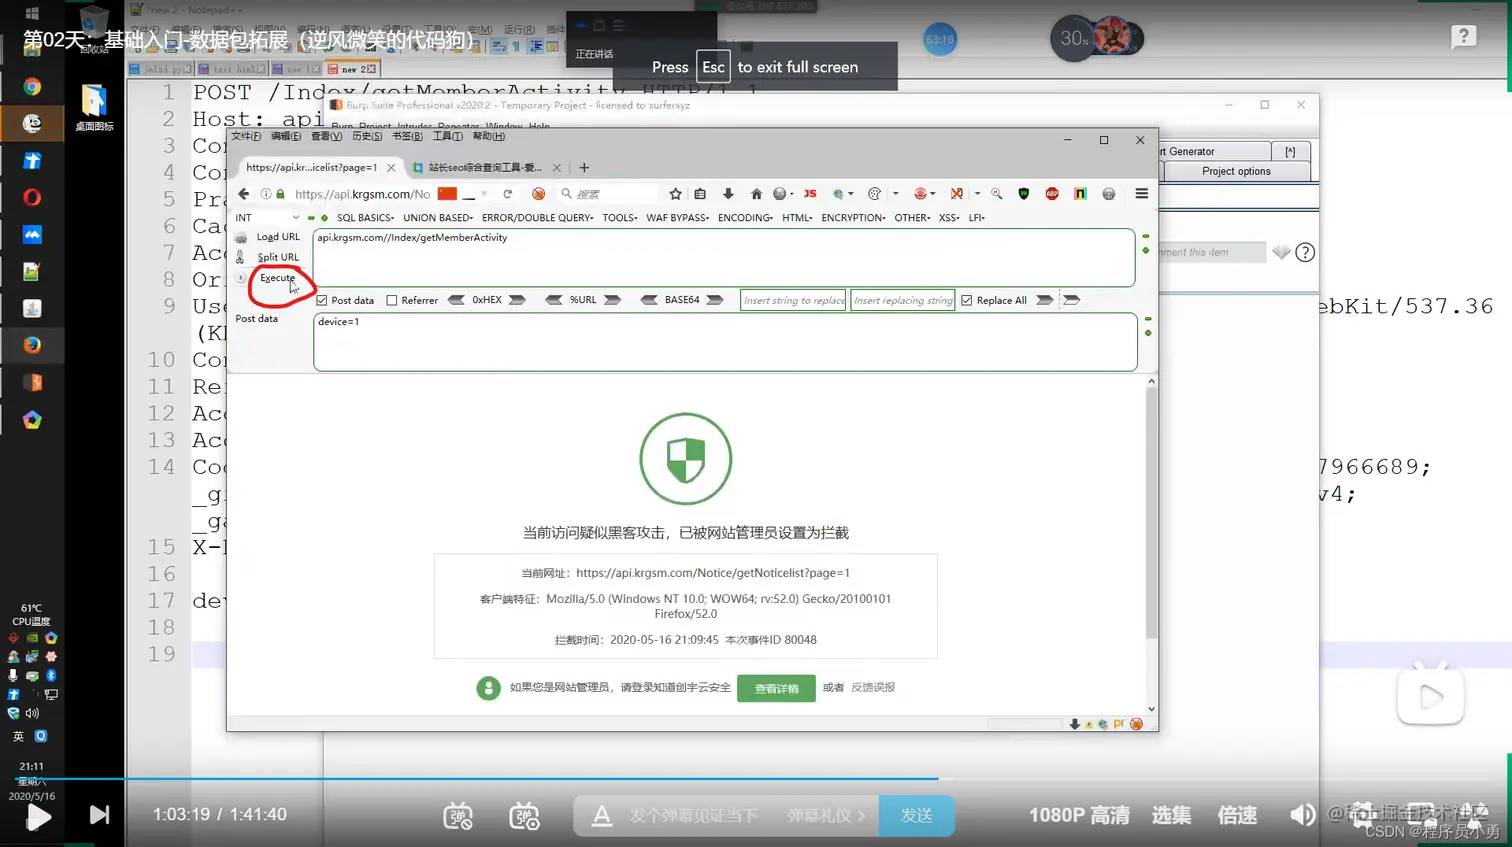
Task: Open Firefox from the taskbar
Action: pos(32,345)
